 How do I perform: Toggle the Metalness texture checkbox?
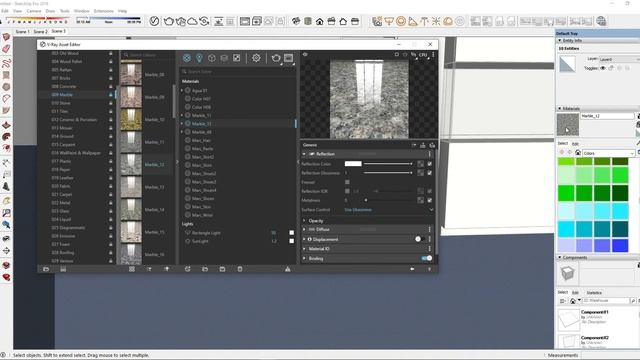[429, 200]
